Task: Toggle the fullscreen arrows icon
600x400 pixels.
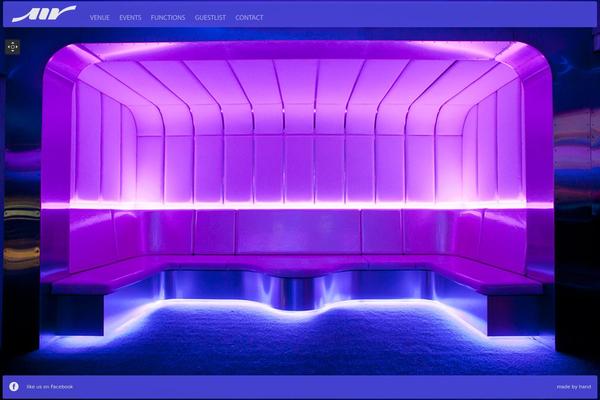Action: [13, 47]
